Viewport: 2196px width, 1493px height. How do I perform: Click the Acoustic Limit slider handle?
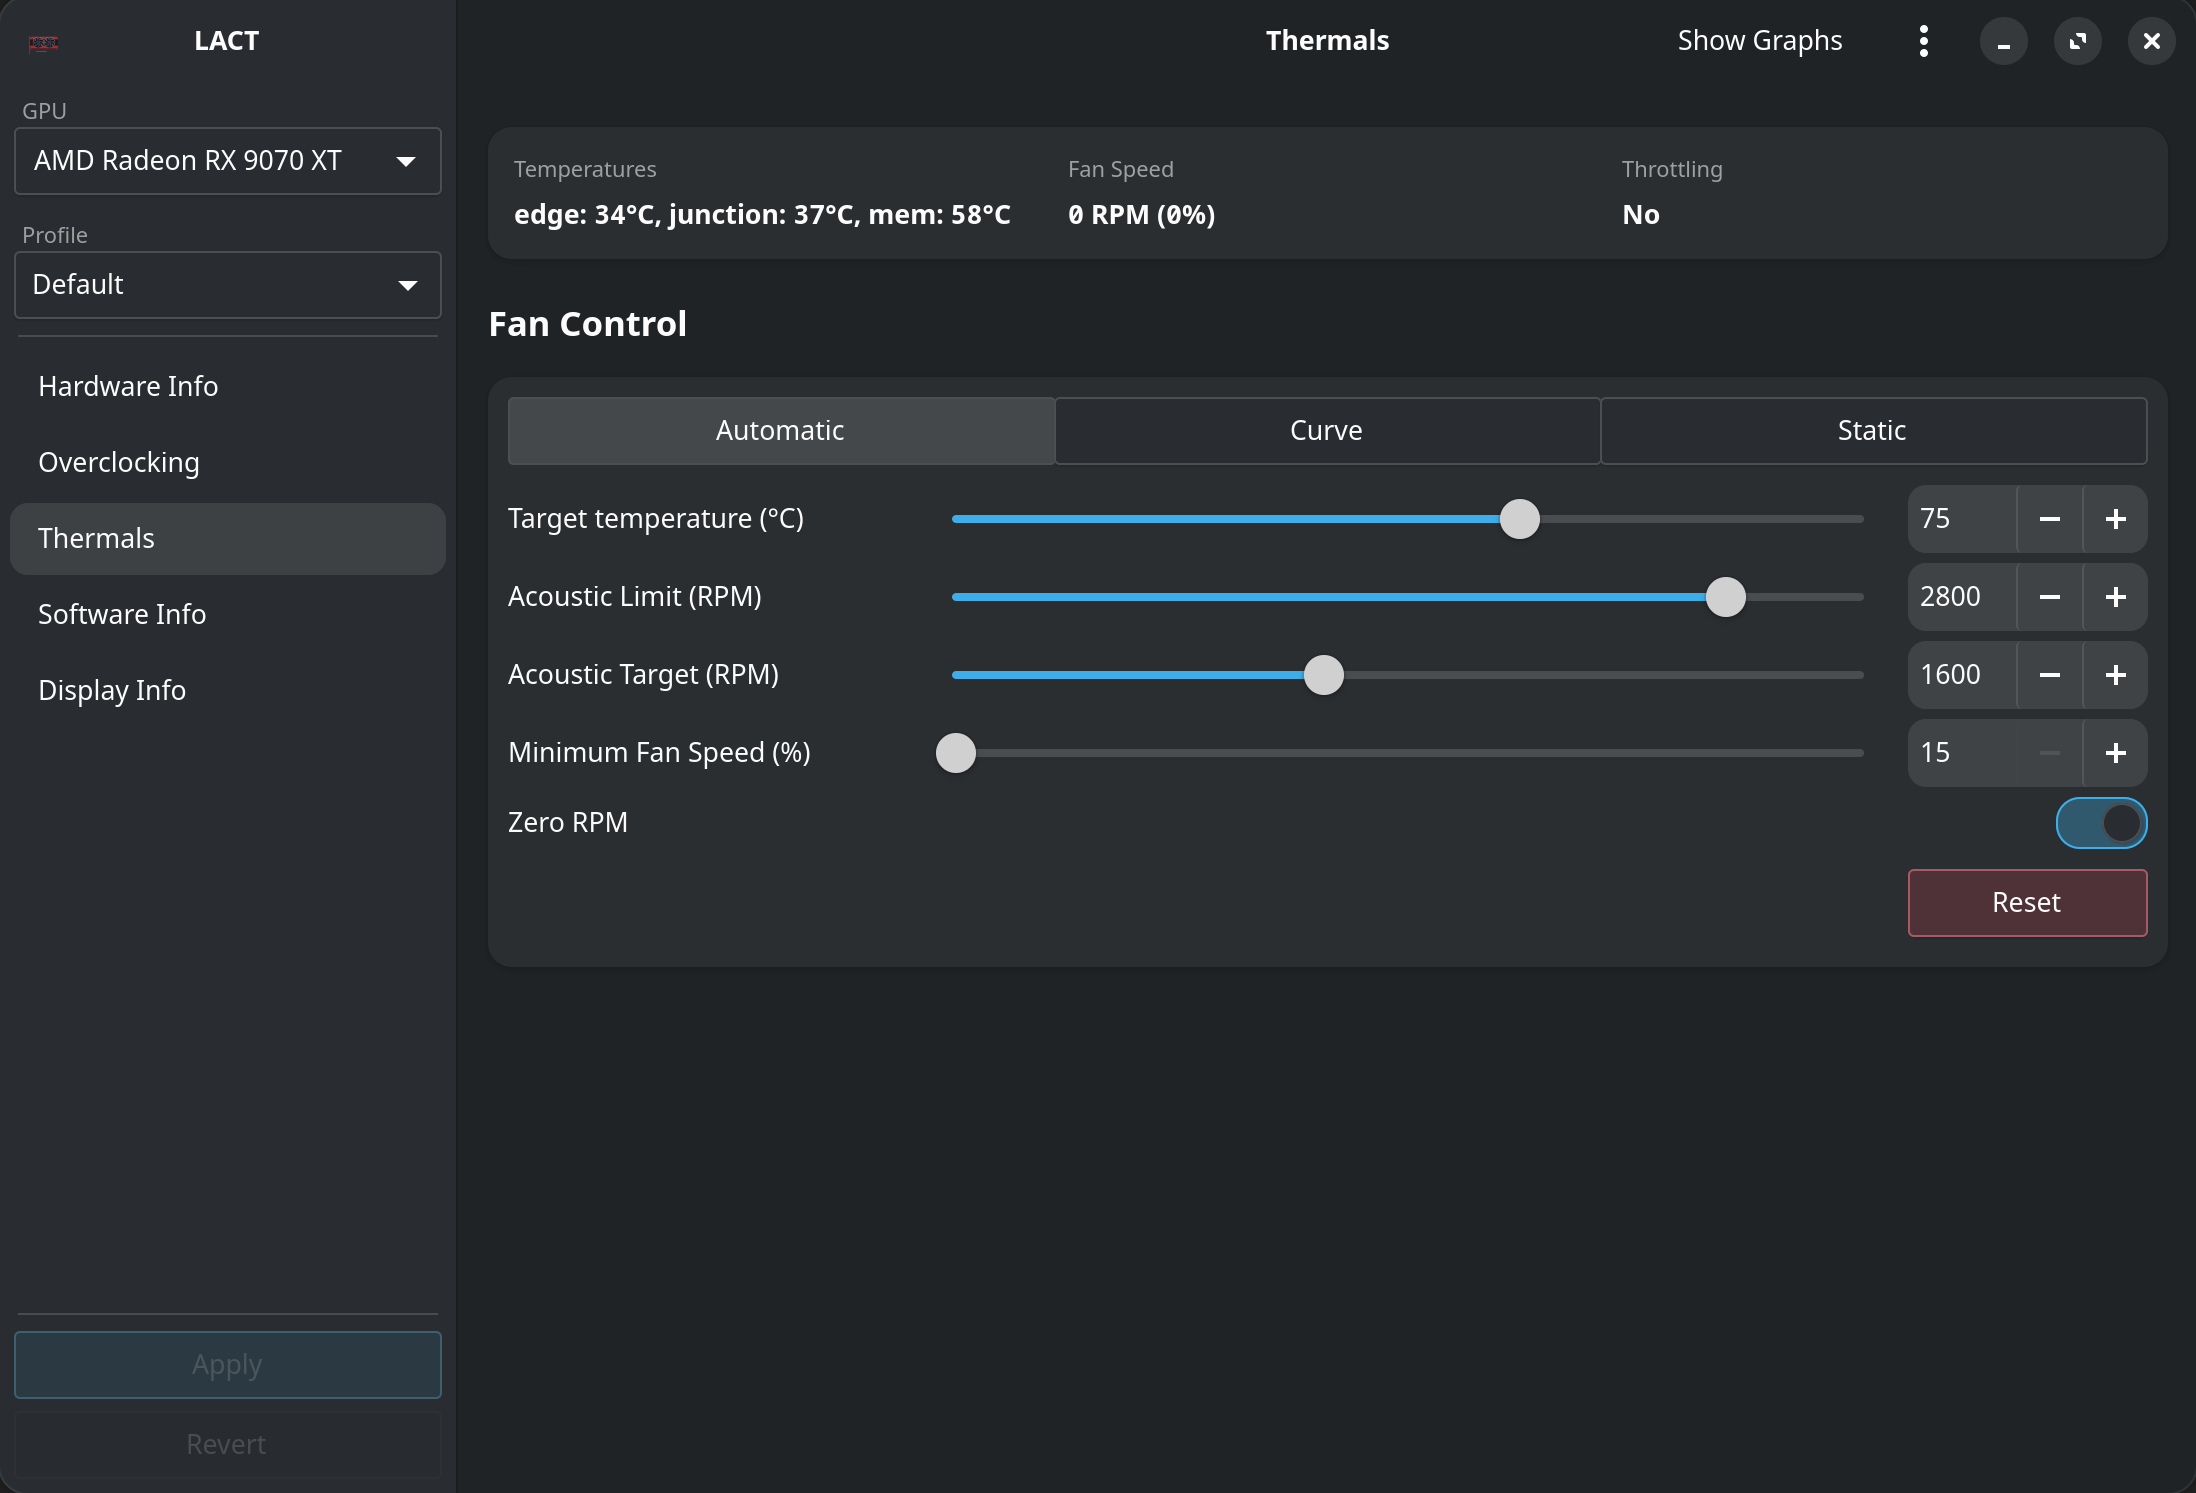pyautogui.click(x=1725, y=597)
